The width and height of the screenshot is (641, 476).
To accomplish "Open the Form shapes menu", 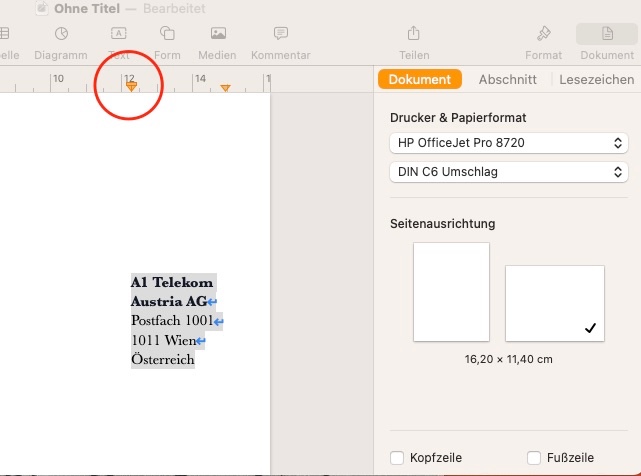I will pos(167,41).
